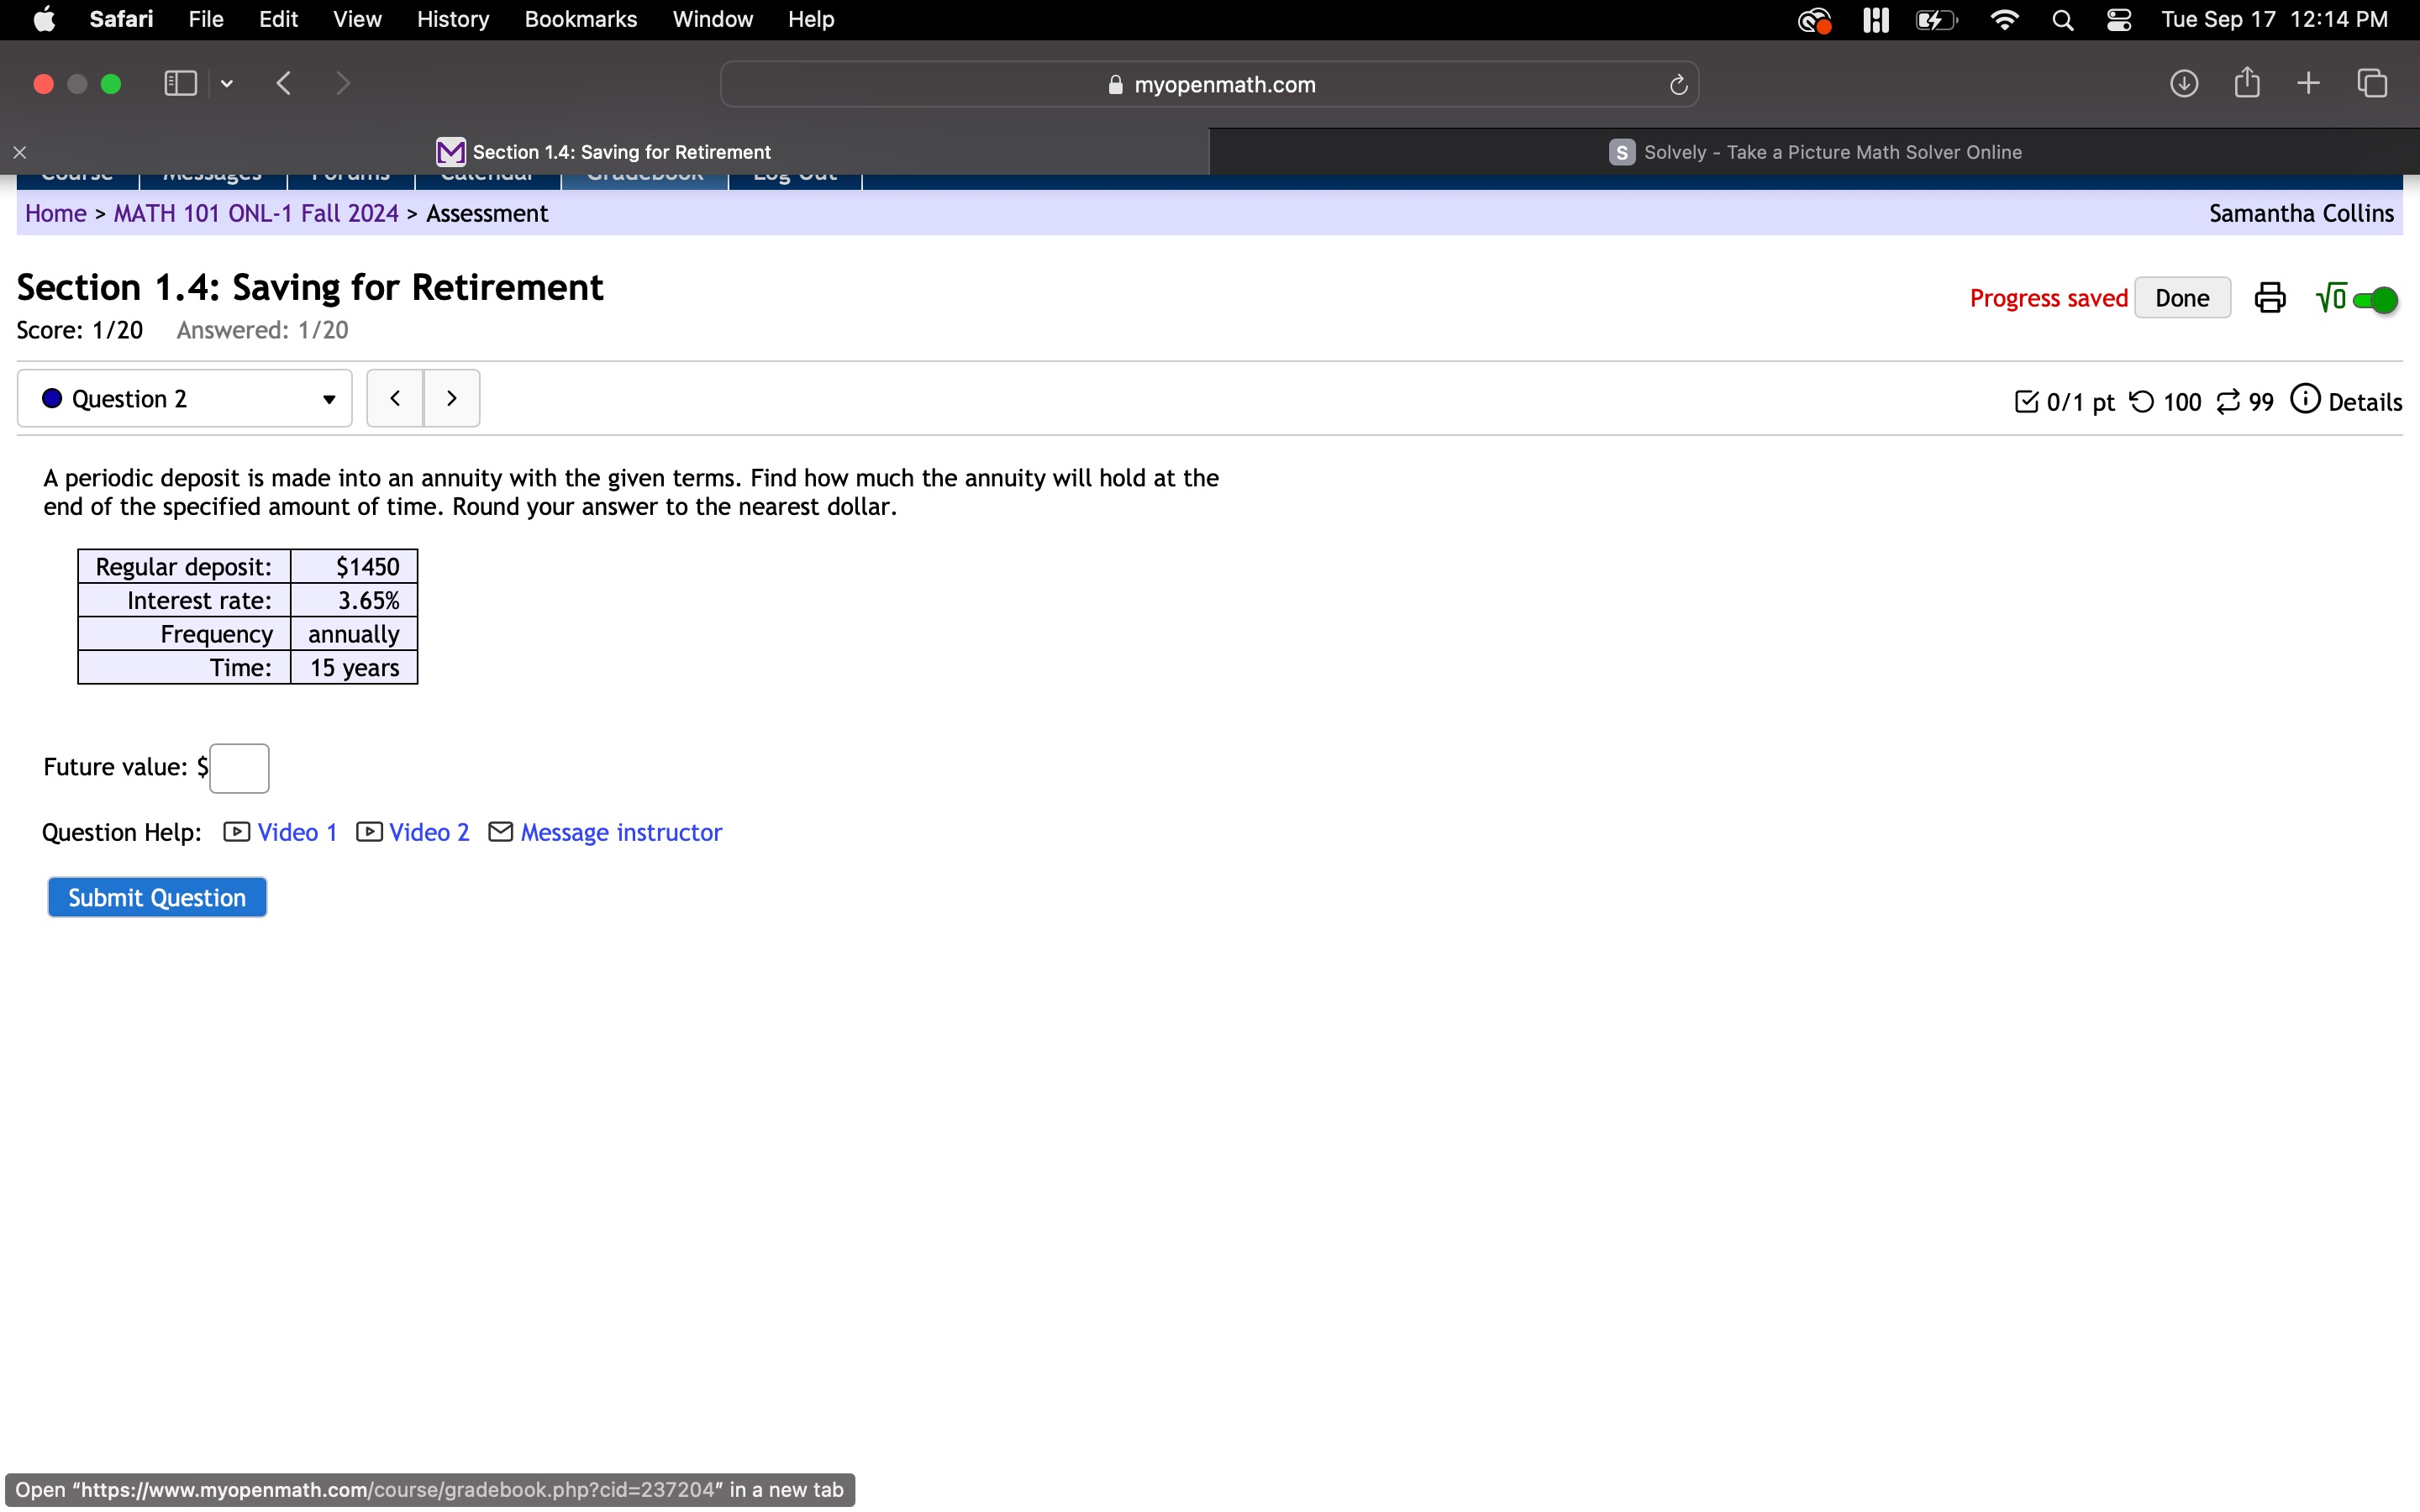Switch to the Section 1.4 tab
2420x1512 pixels.
tap(604, 152)
